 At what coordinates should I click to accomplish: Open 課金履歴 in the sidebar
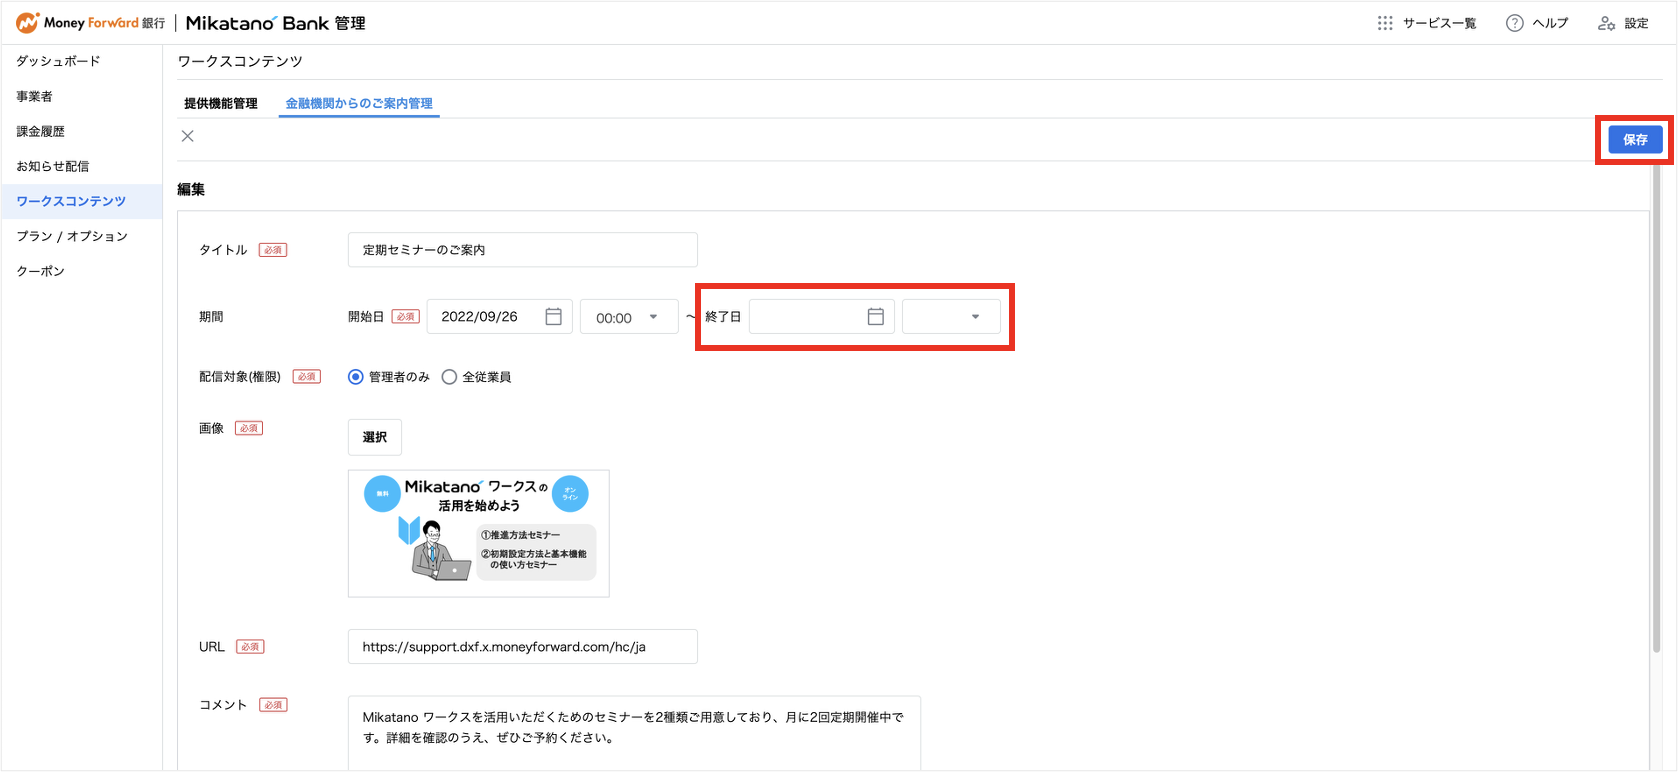(x=40, y=131)
